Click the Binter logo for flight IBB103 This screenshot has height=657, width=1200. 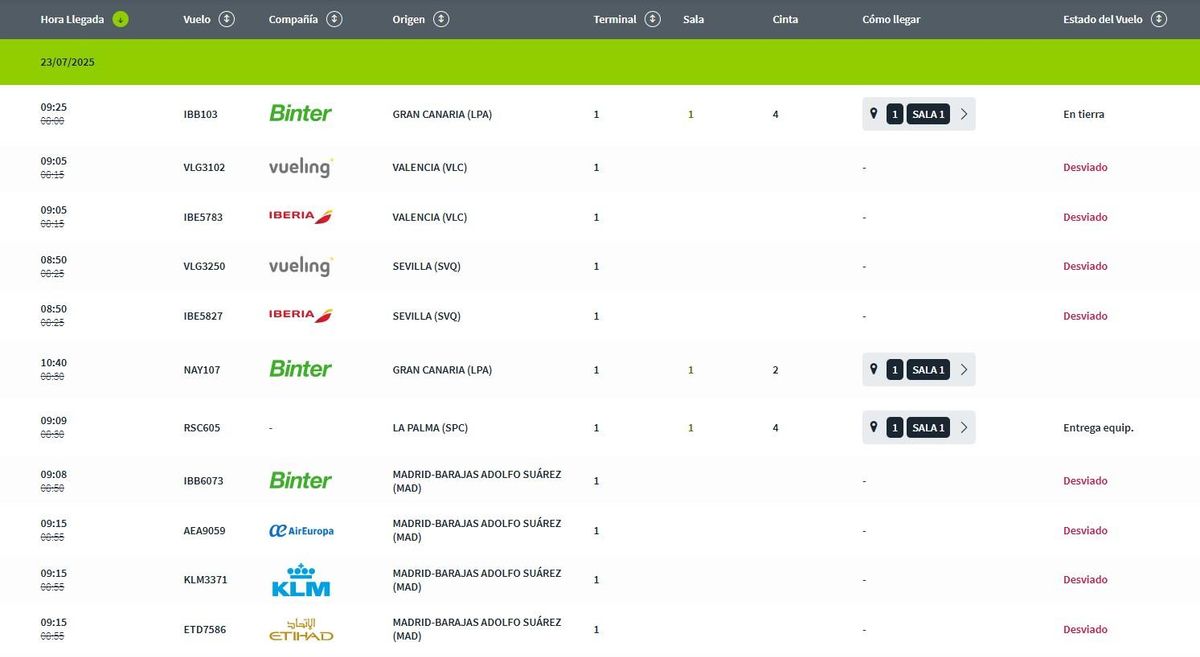click(300, 113)
